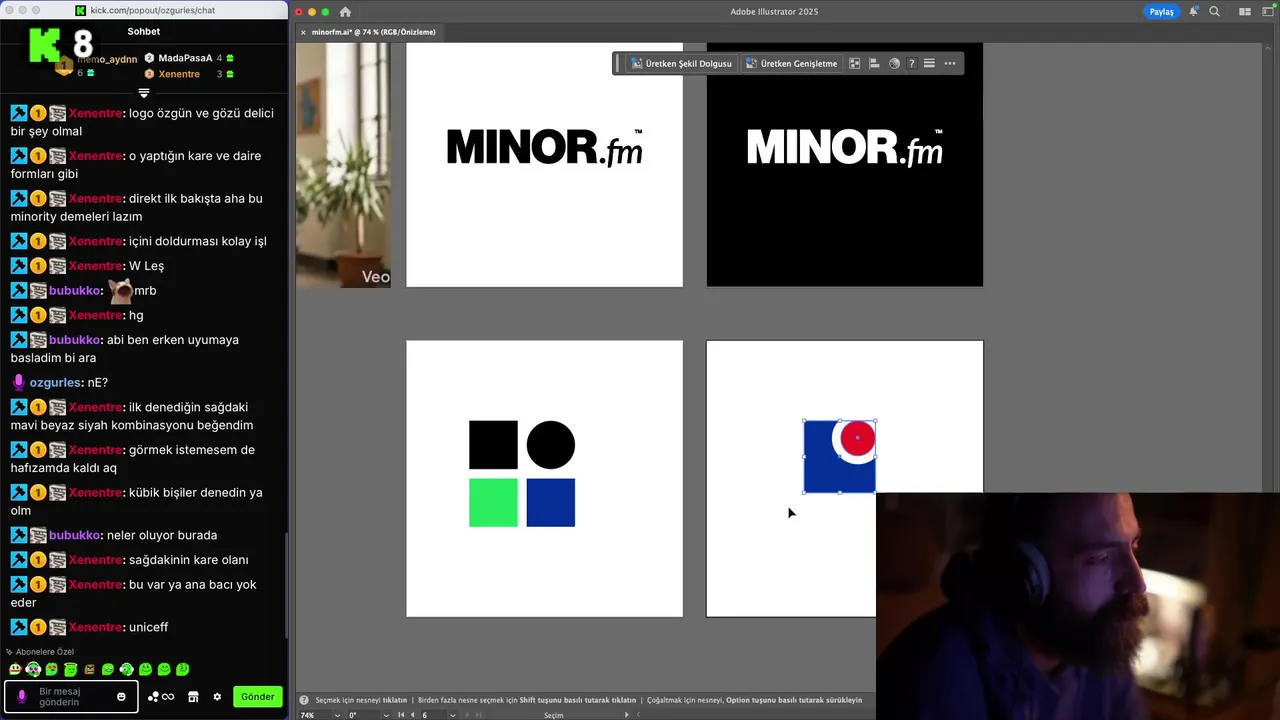Viewport: 1280px width, 720px height.
Task: Select the black square on the artboard
Action: pyautogui.click(x=493, y=445)
